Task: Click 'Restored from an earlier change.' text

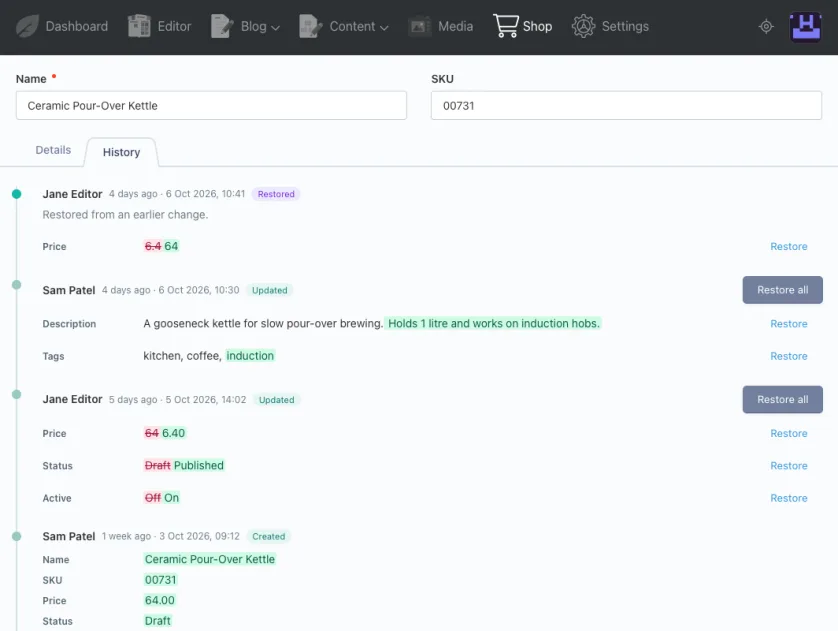Action: [x=125, y=215]
